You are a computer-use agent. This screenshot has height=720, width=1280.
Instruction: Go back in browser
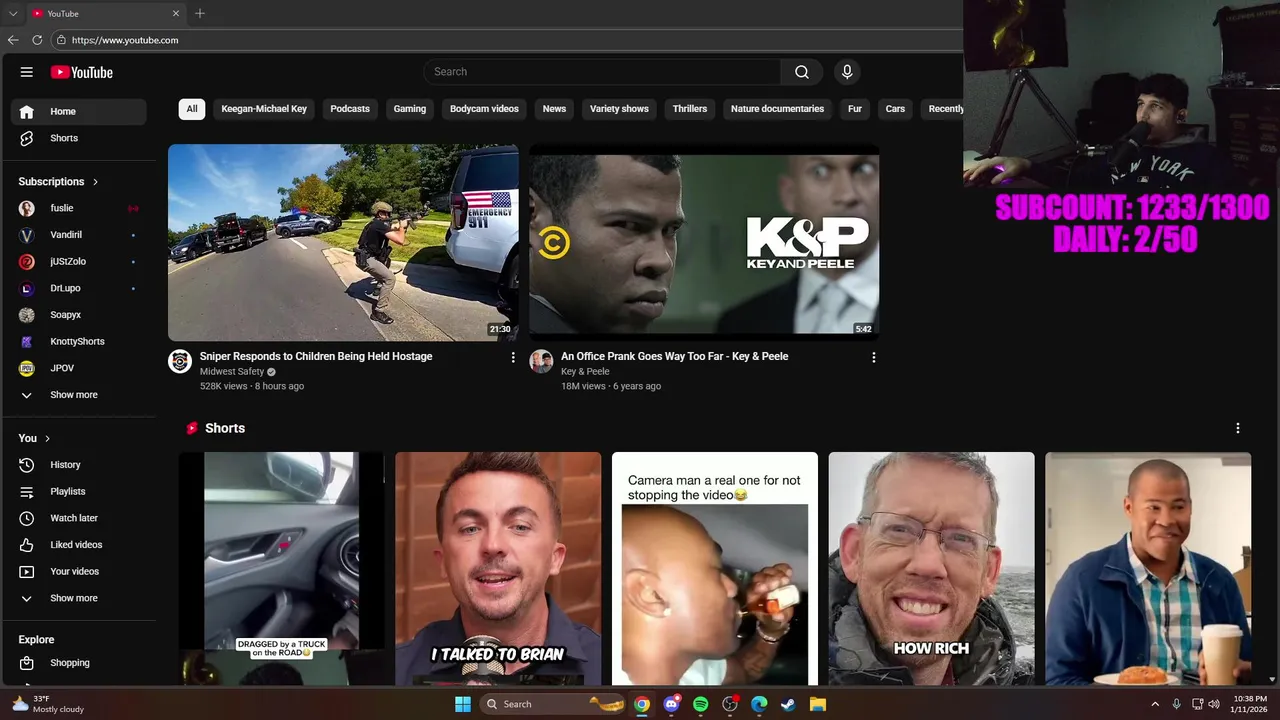[13, 40]
